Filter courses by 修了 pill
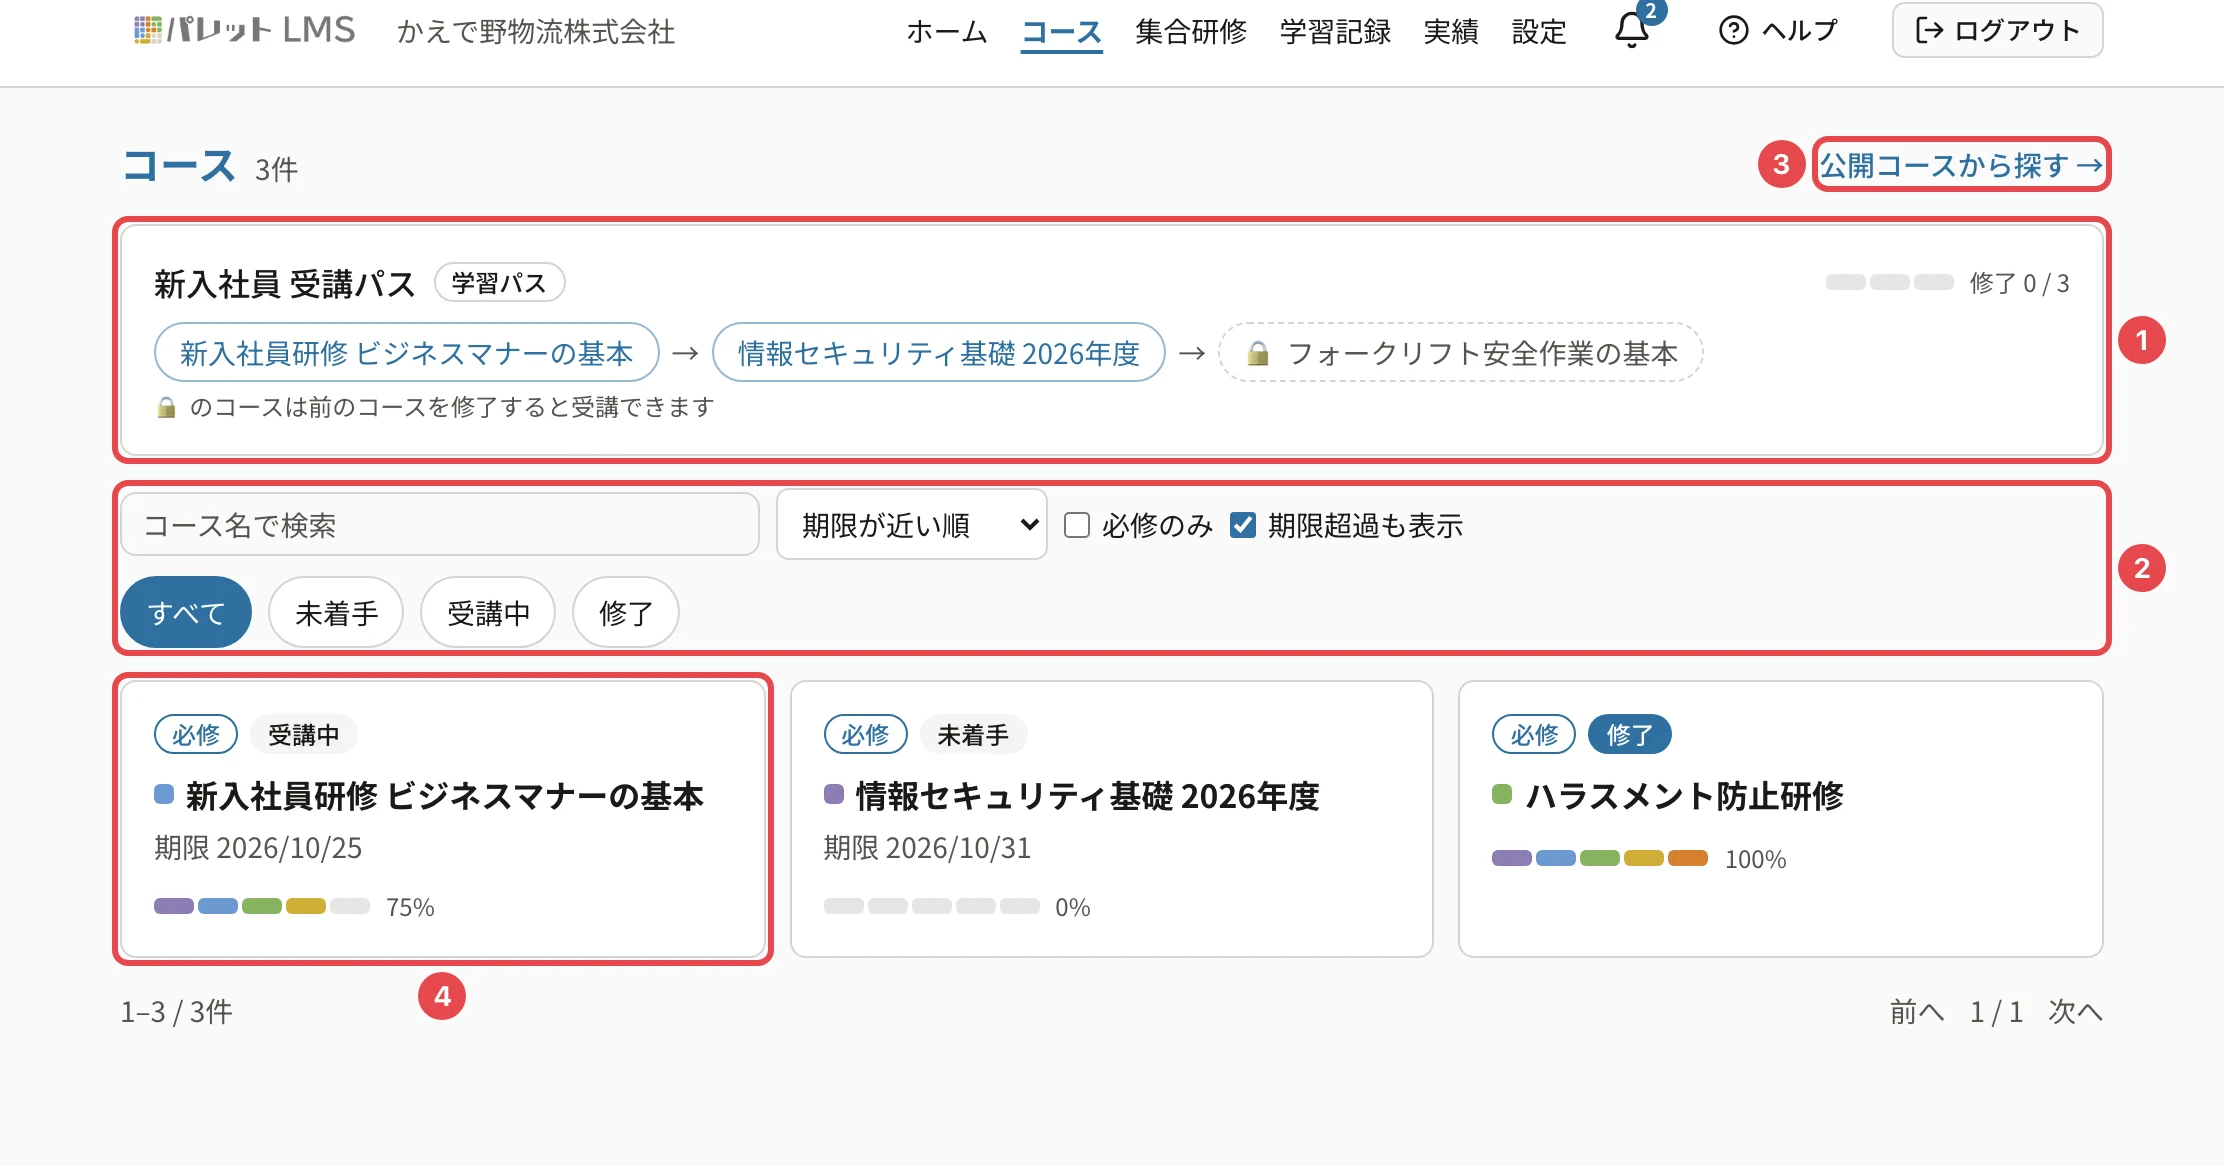Screen dimensions: 2224x1166 tap(626, 612)
